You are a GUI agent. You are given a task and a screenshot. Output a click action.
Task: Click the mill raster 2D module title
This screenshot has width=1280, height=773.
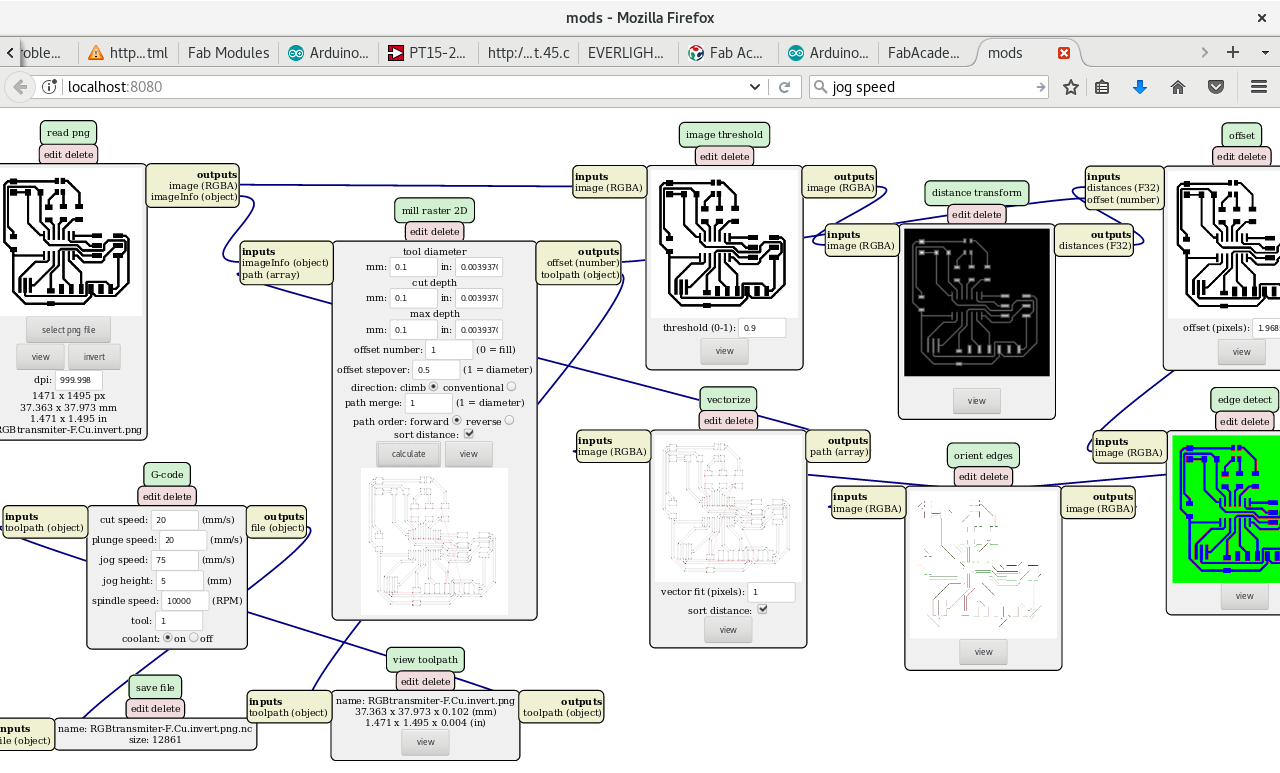(x=434, y=211)
